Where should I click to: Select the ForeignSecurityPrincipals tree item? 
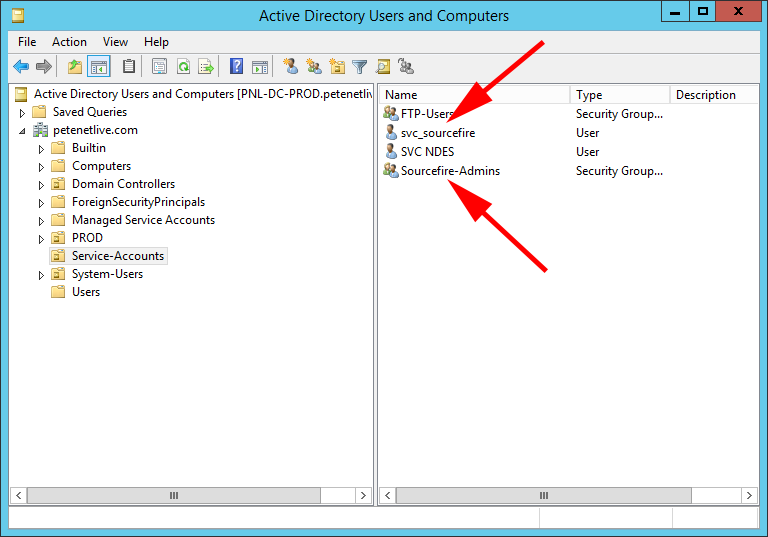[x=138, y=202]
